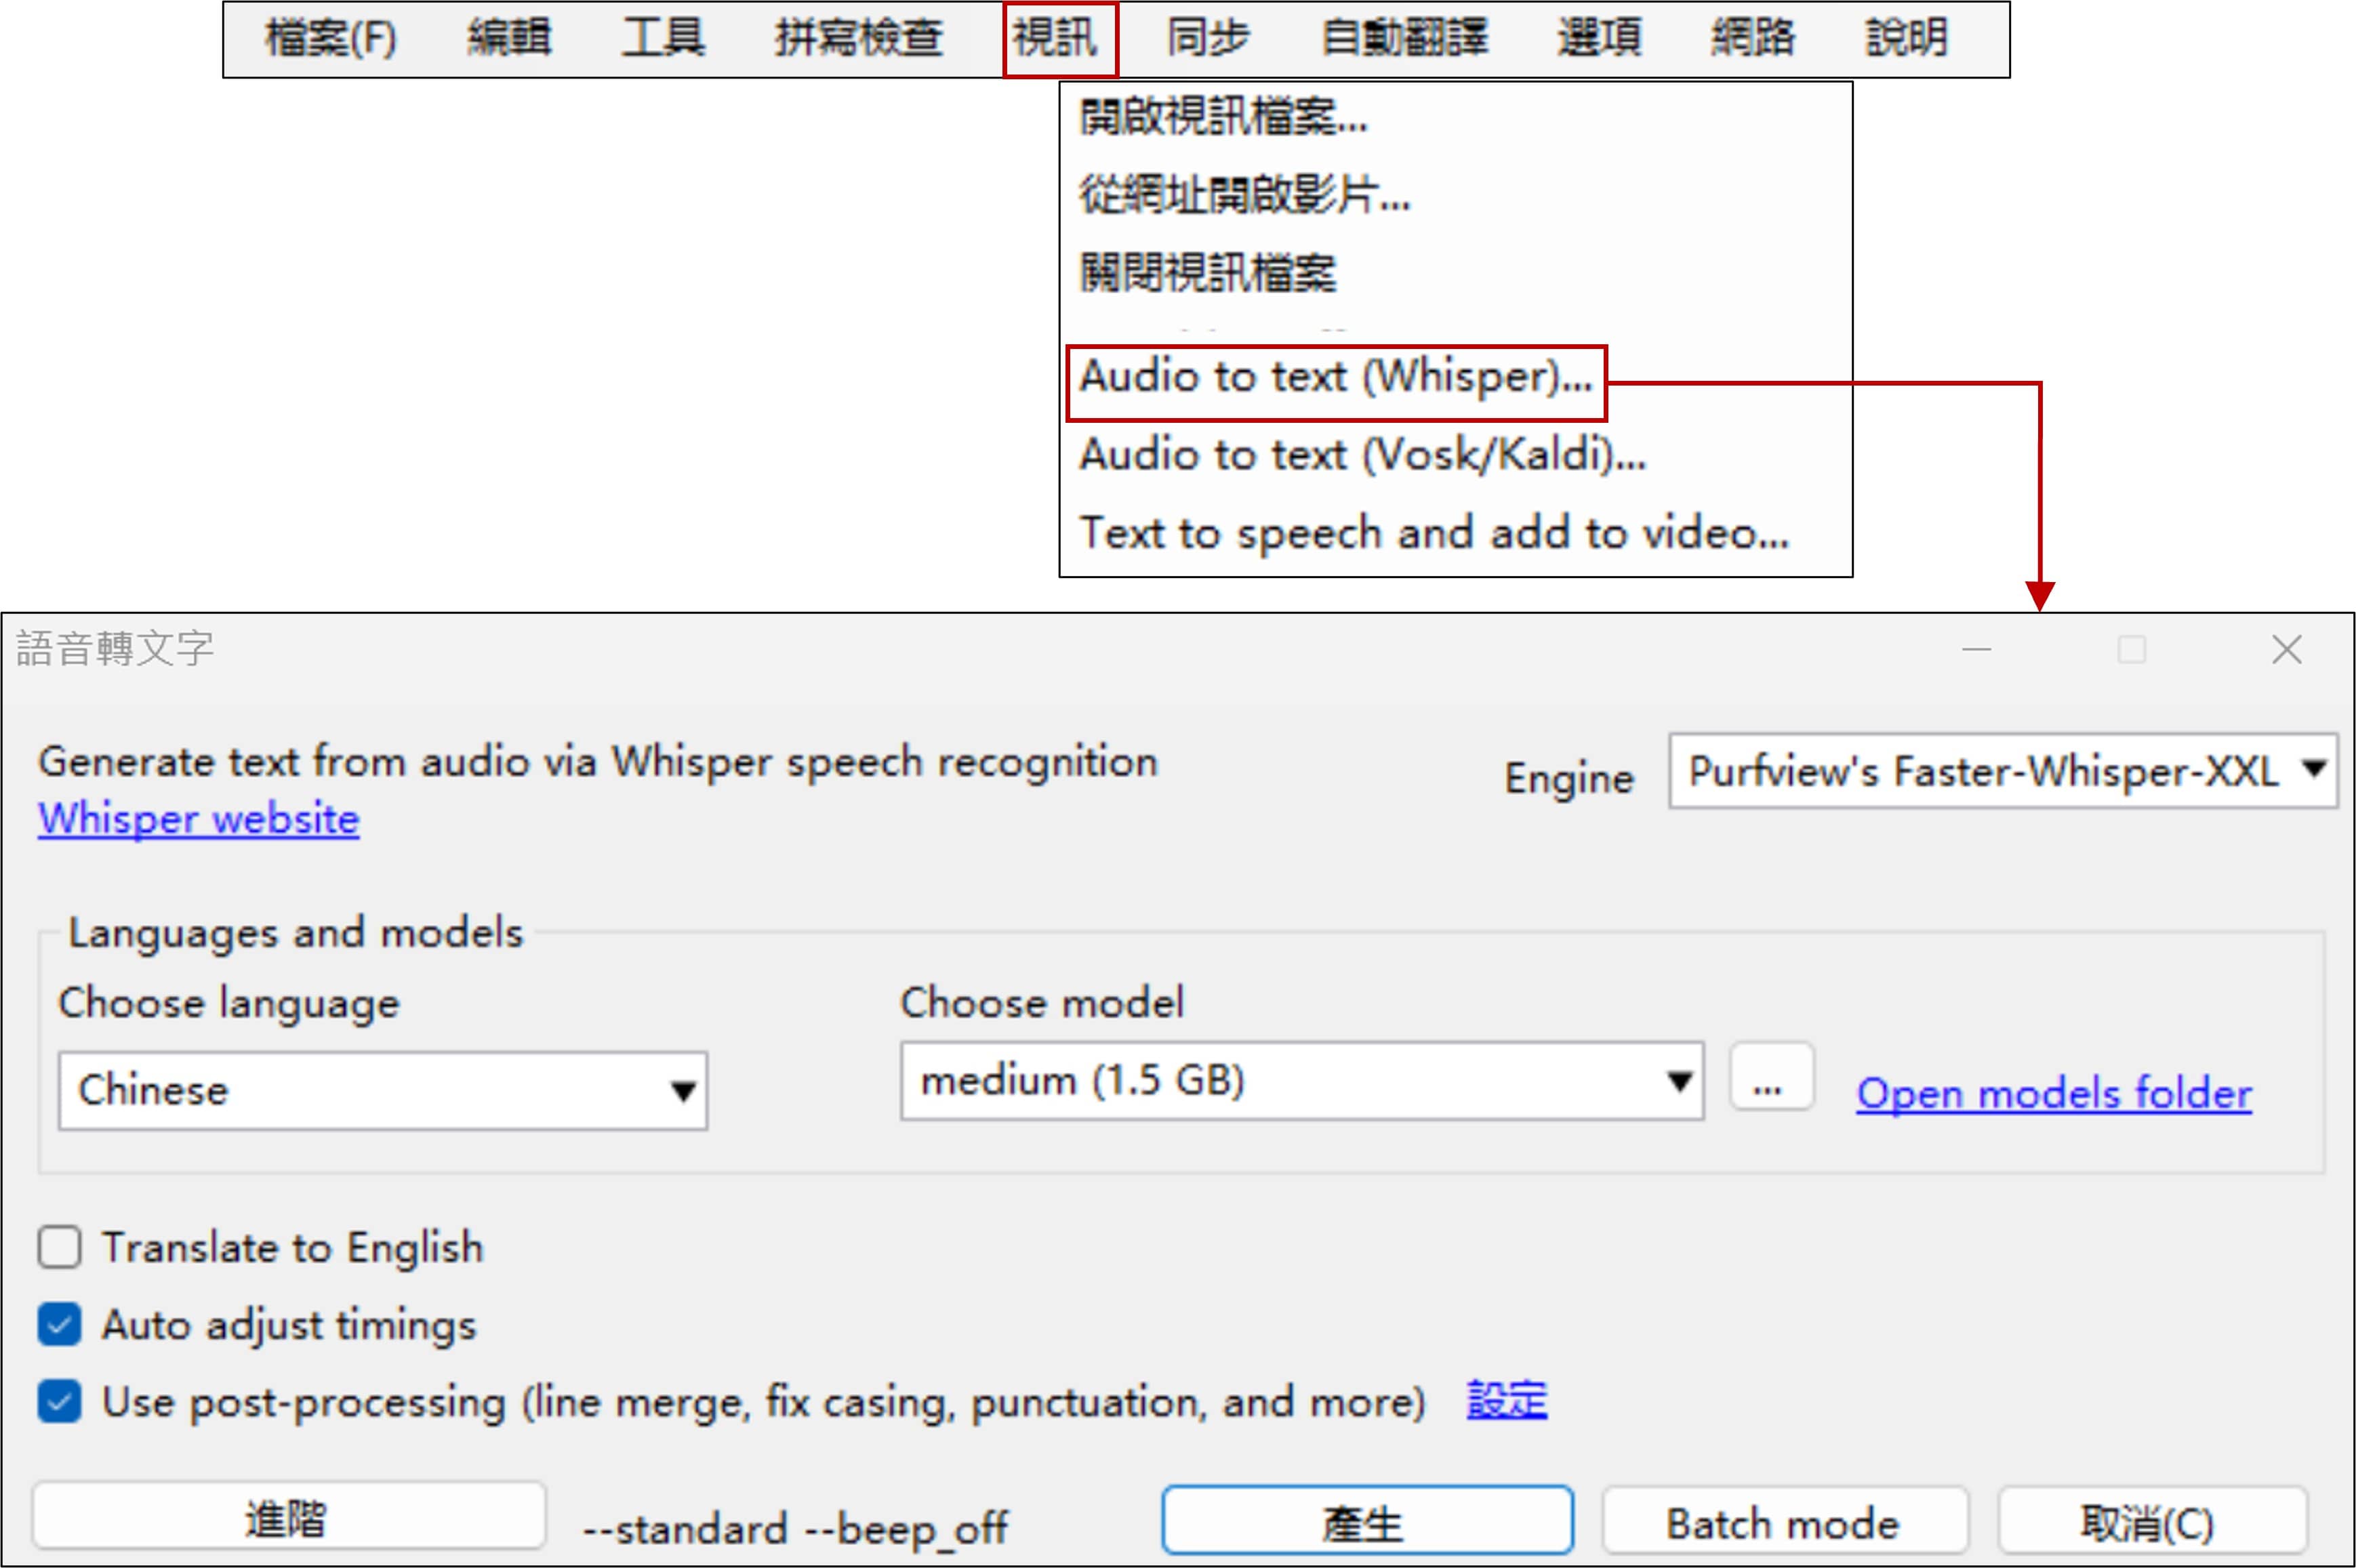Toggle Use post-processing checkbox
Screen dimensions: 2356x1568
pos(60,1402)
